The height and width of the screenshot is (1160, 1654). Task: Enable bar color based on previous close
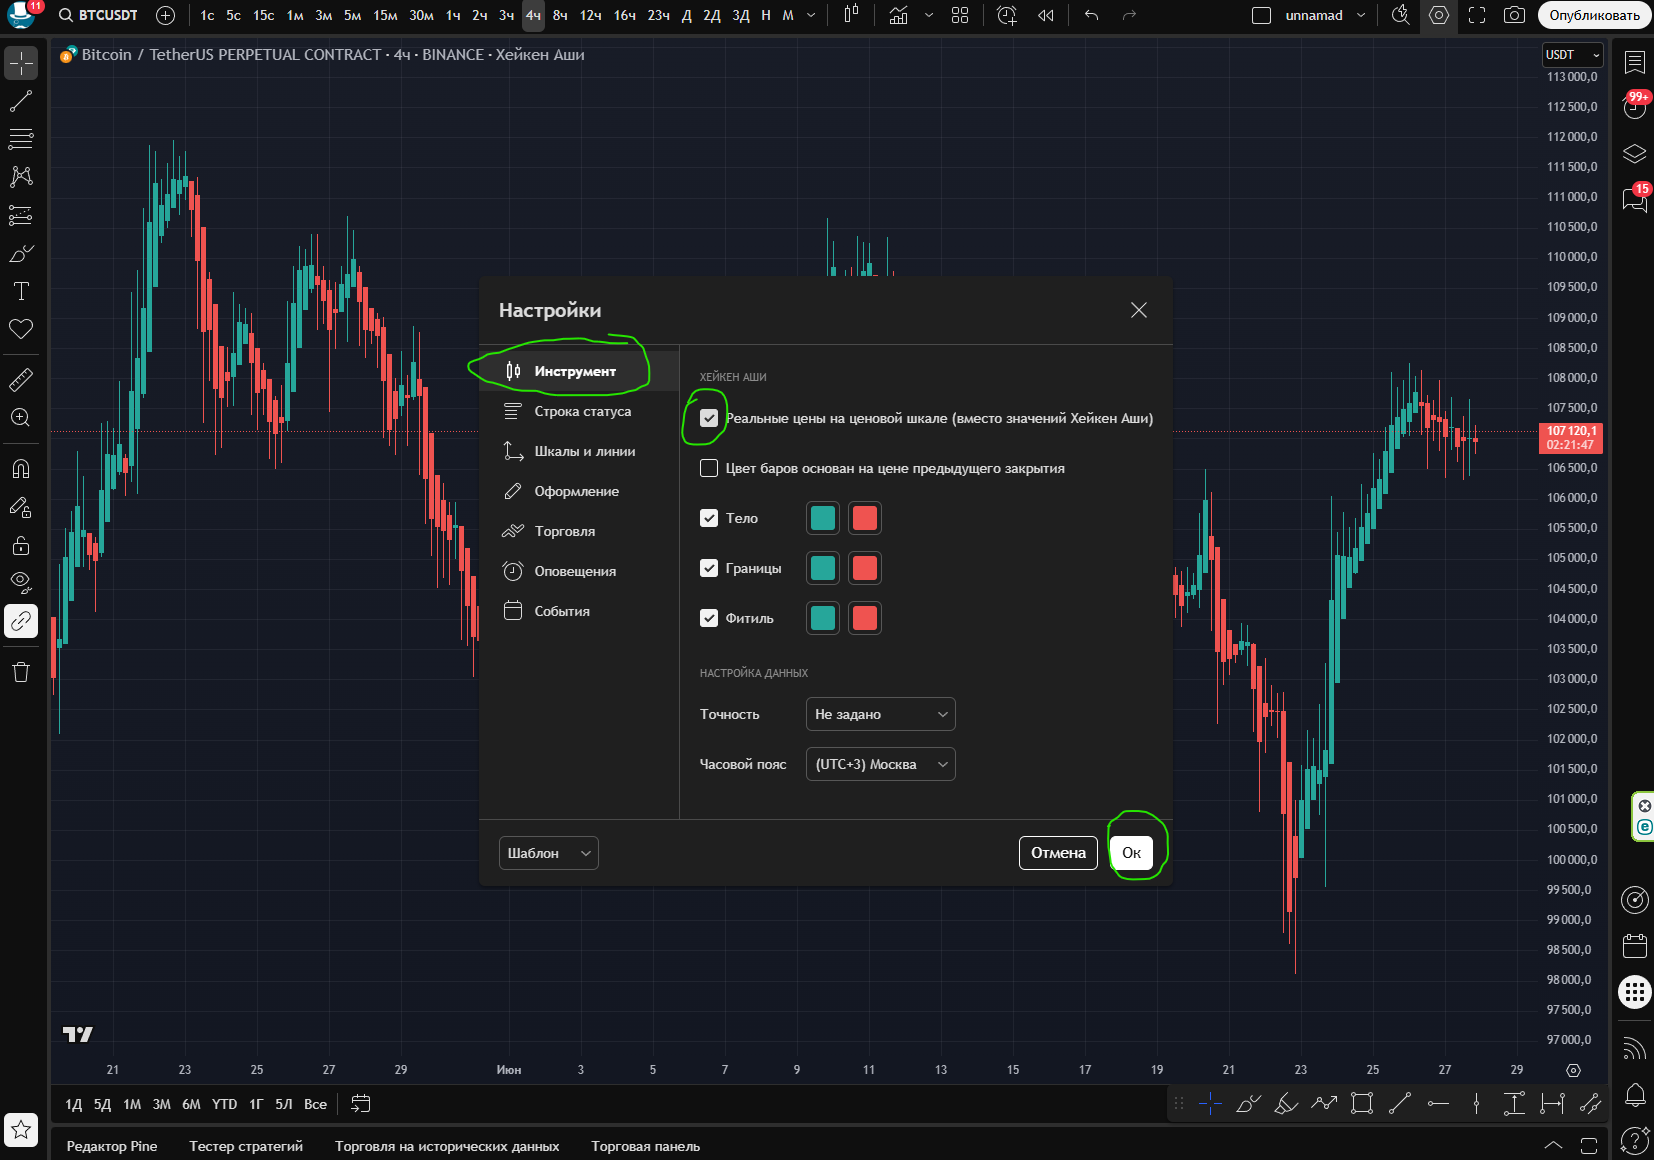click(709, 468)
